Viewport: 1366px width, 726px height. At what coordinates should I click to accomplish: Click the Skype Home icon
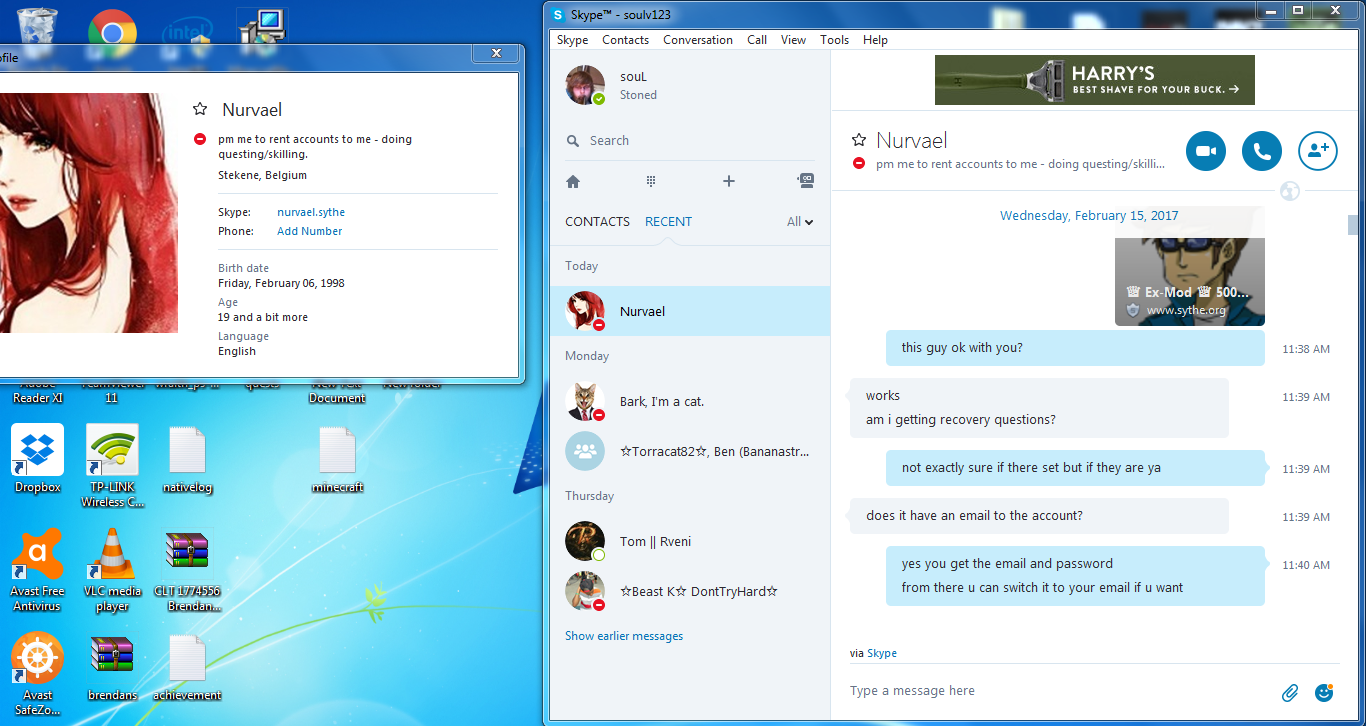click(x=573, y=181)
